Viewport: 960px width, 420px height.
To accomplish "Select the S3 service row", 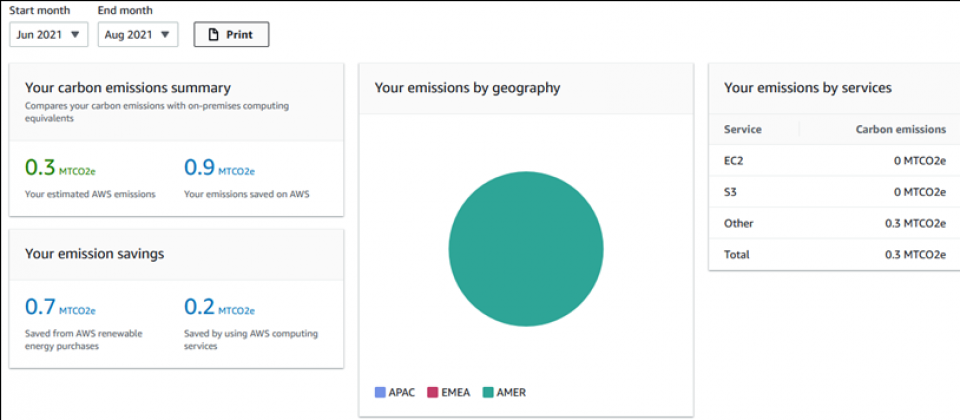I will point(834,191).
